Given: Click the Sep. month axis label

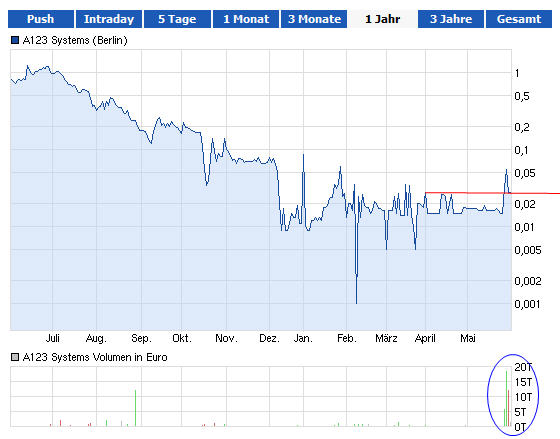Looking at the screenshot, I should tap(141, 339).
